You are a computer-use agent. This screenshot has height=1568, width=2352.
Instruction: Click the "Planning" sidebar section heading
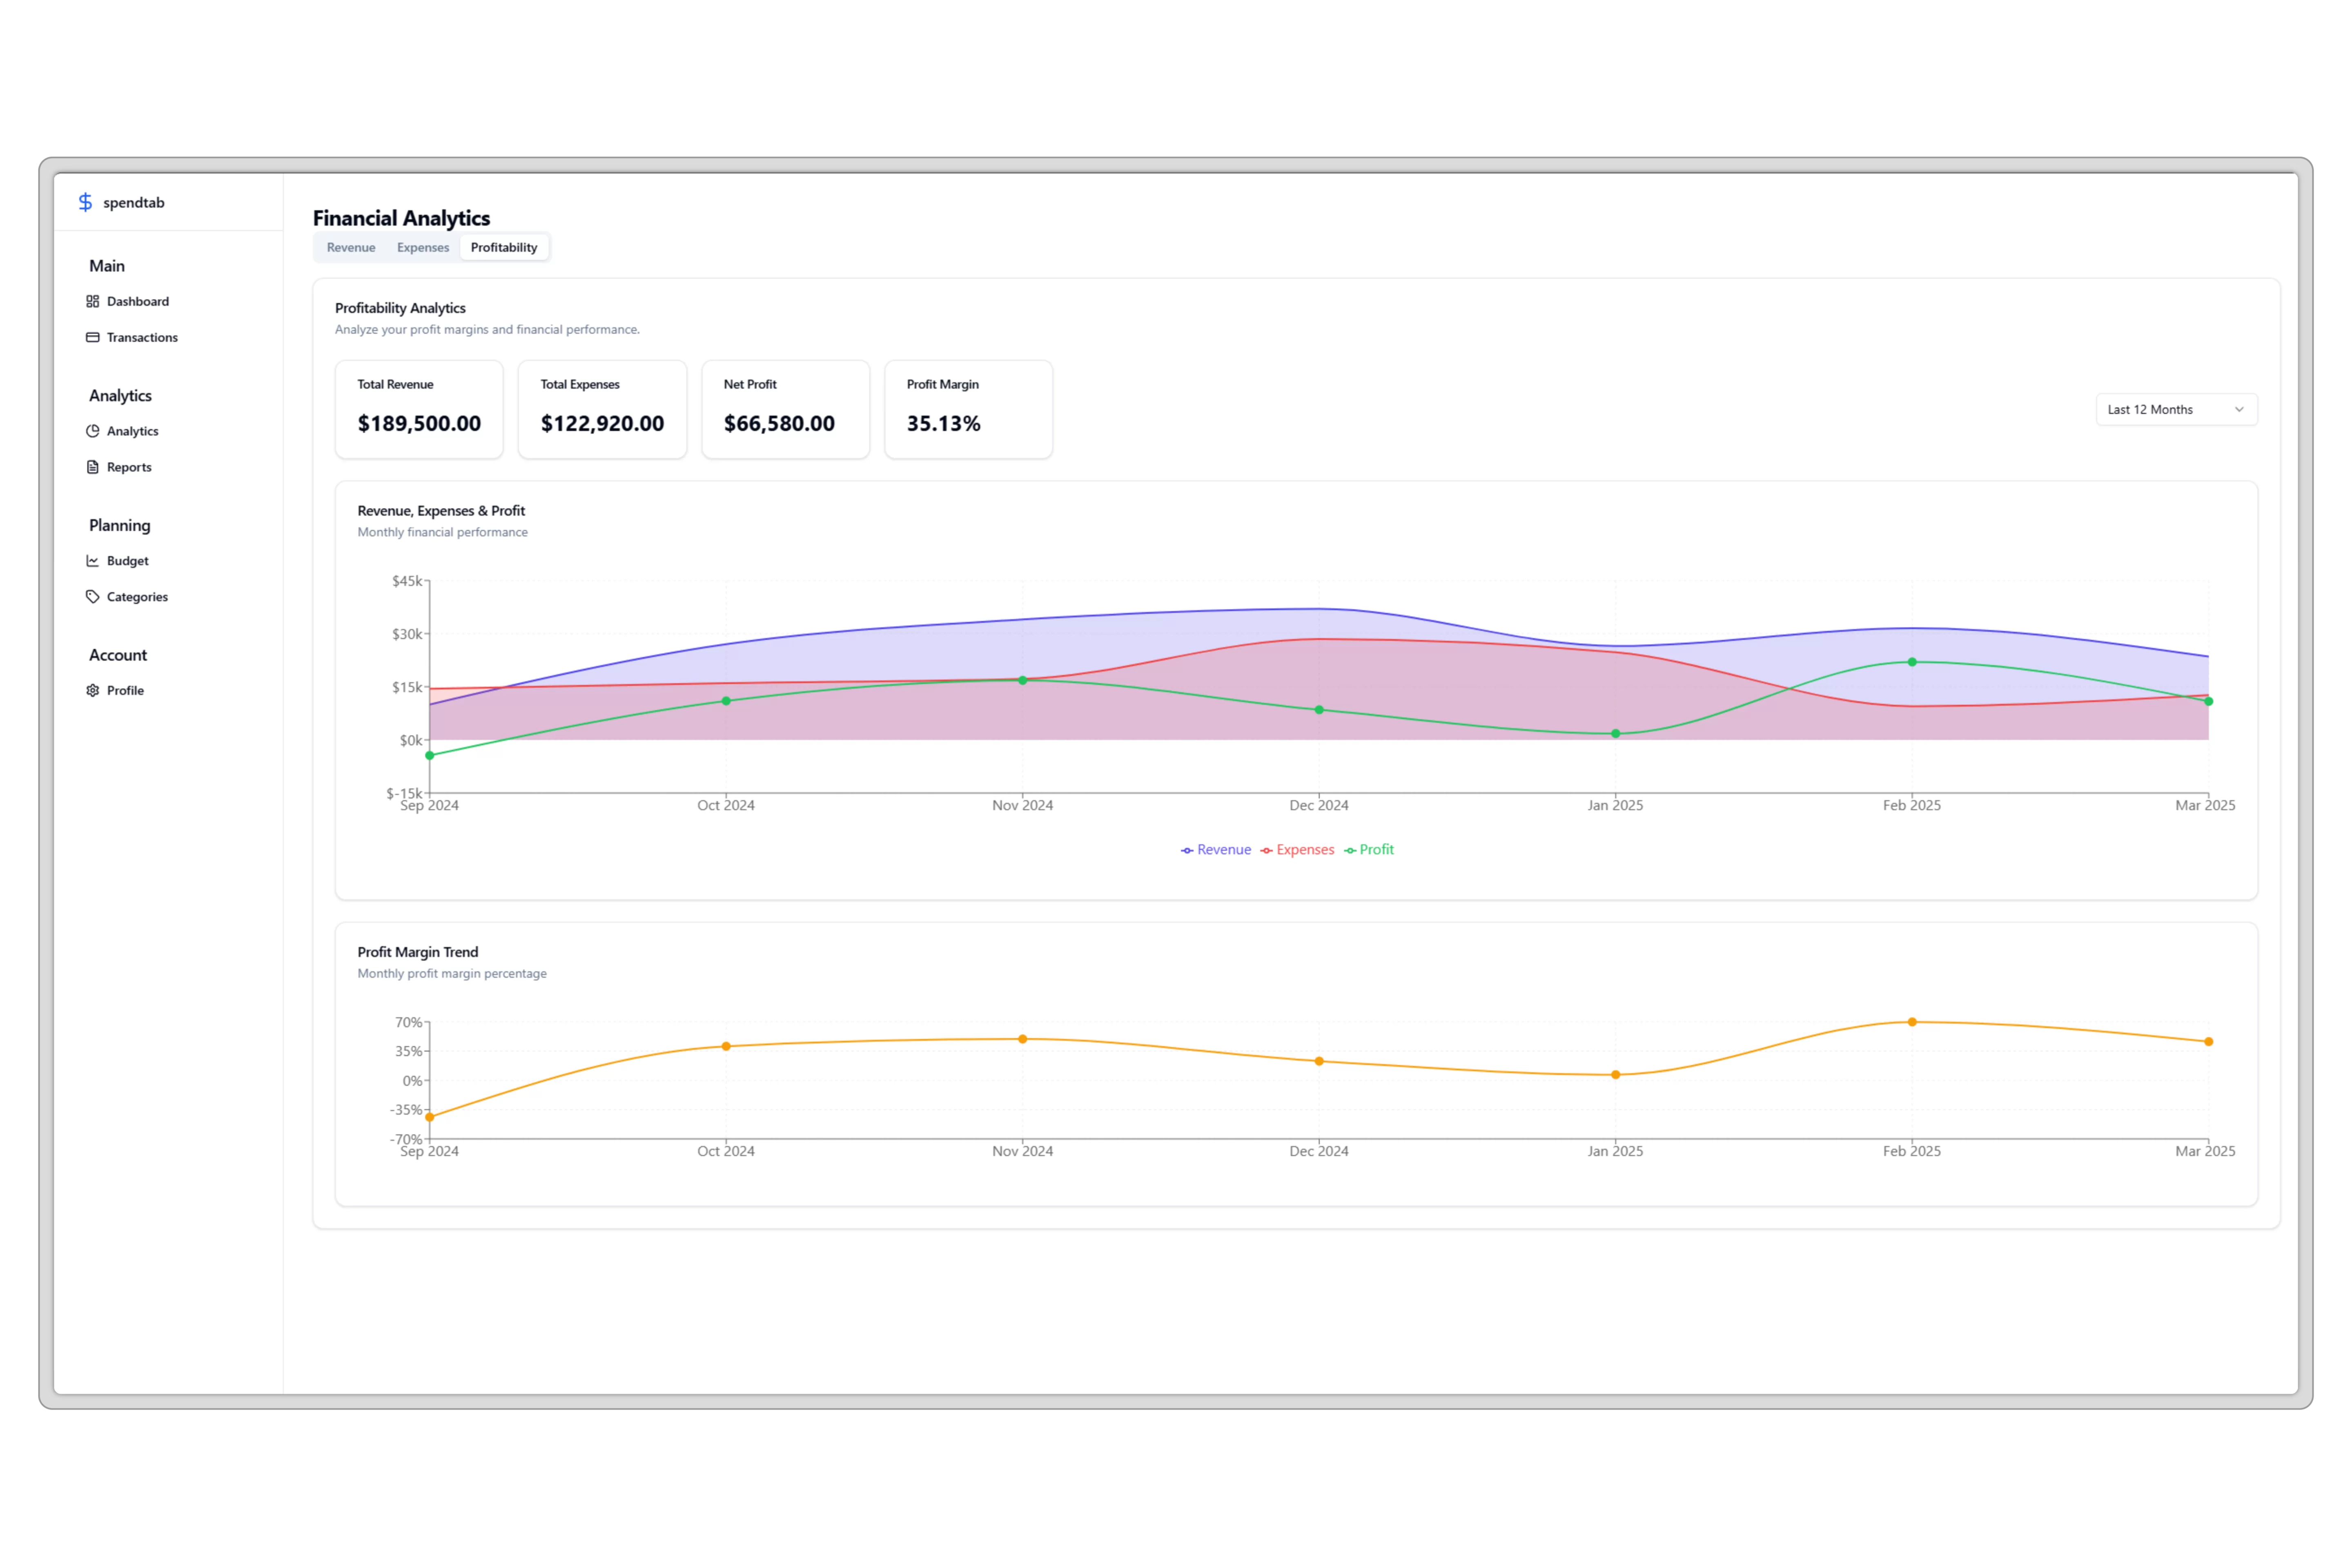click(x=120, y=525)
